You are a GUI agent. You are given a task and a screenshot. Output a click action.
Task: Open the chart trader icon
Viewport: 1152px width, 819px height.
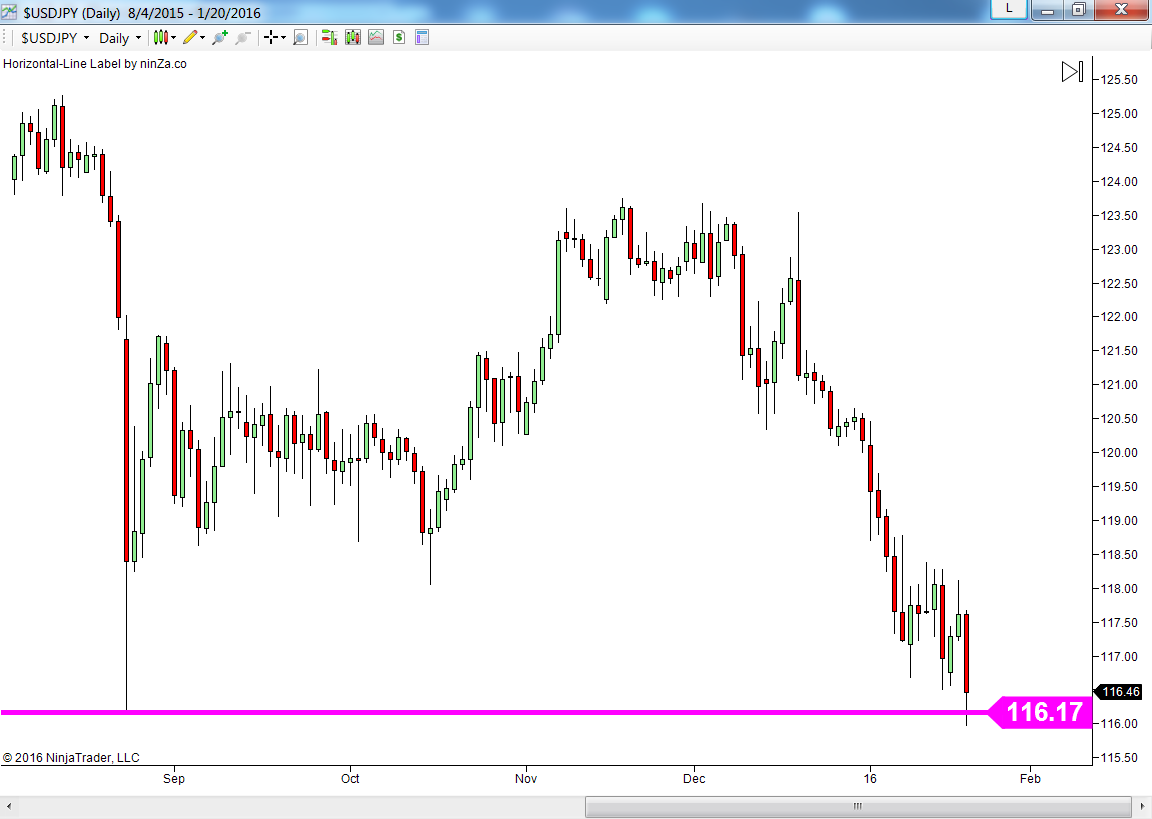click(x=329, y=37)
